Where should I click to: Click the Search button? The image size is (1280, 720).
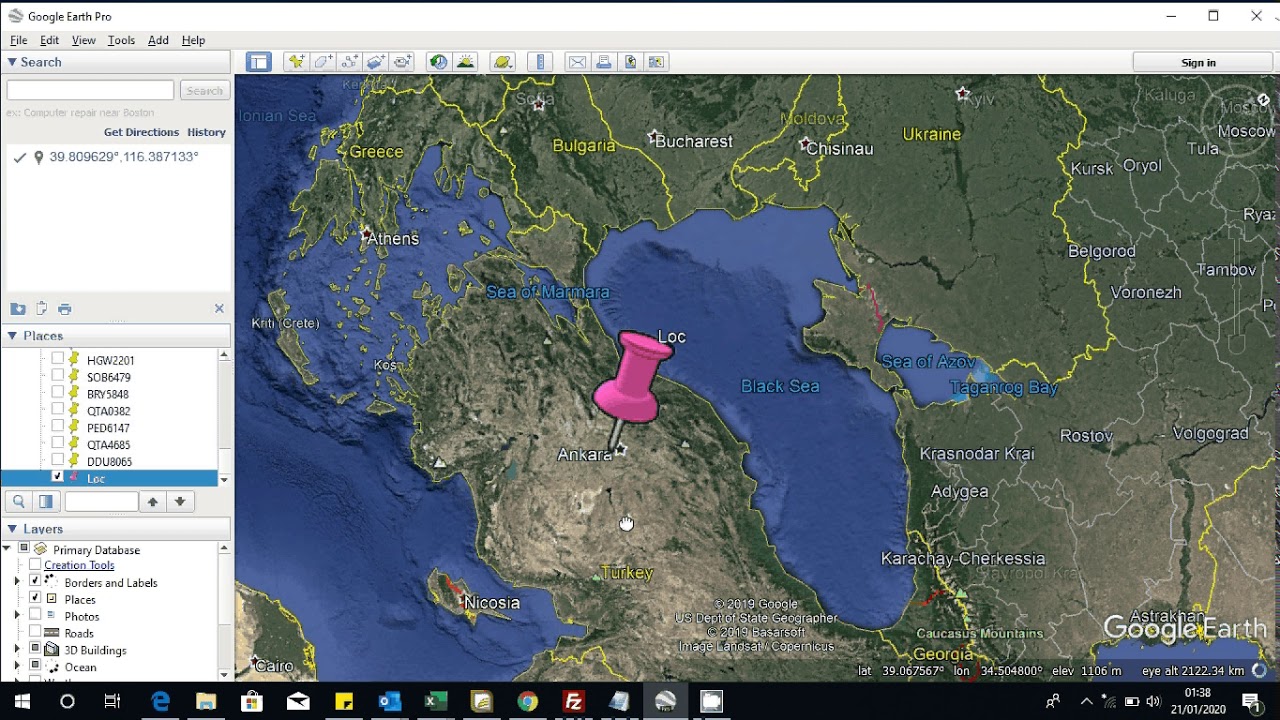point(205,90)
